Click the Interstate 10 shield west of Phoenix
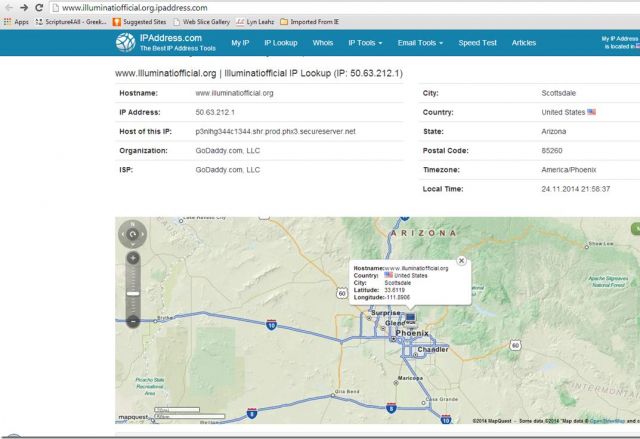Screen dimensions: 640x439 coord(271,325)
